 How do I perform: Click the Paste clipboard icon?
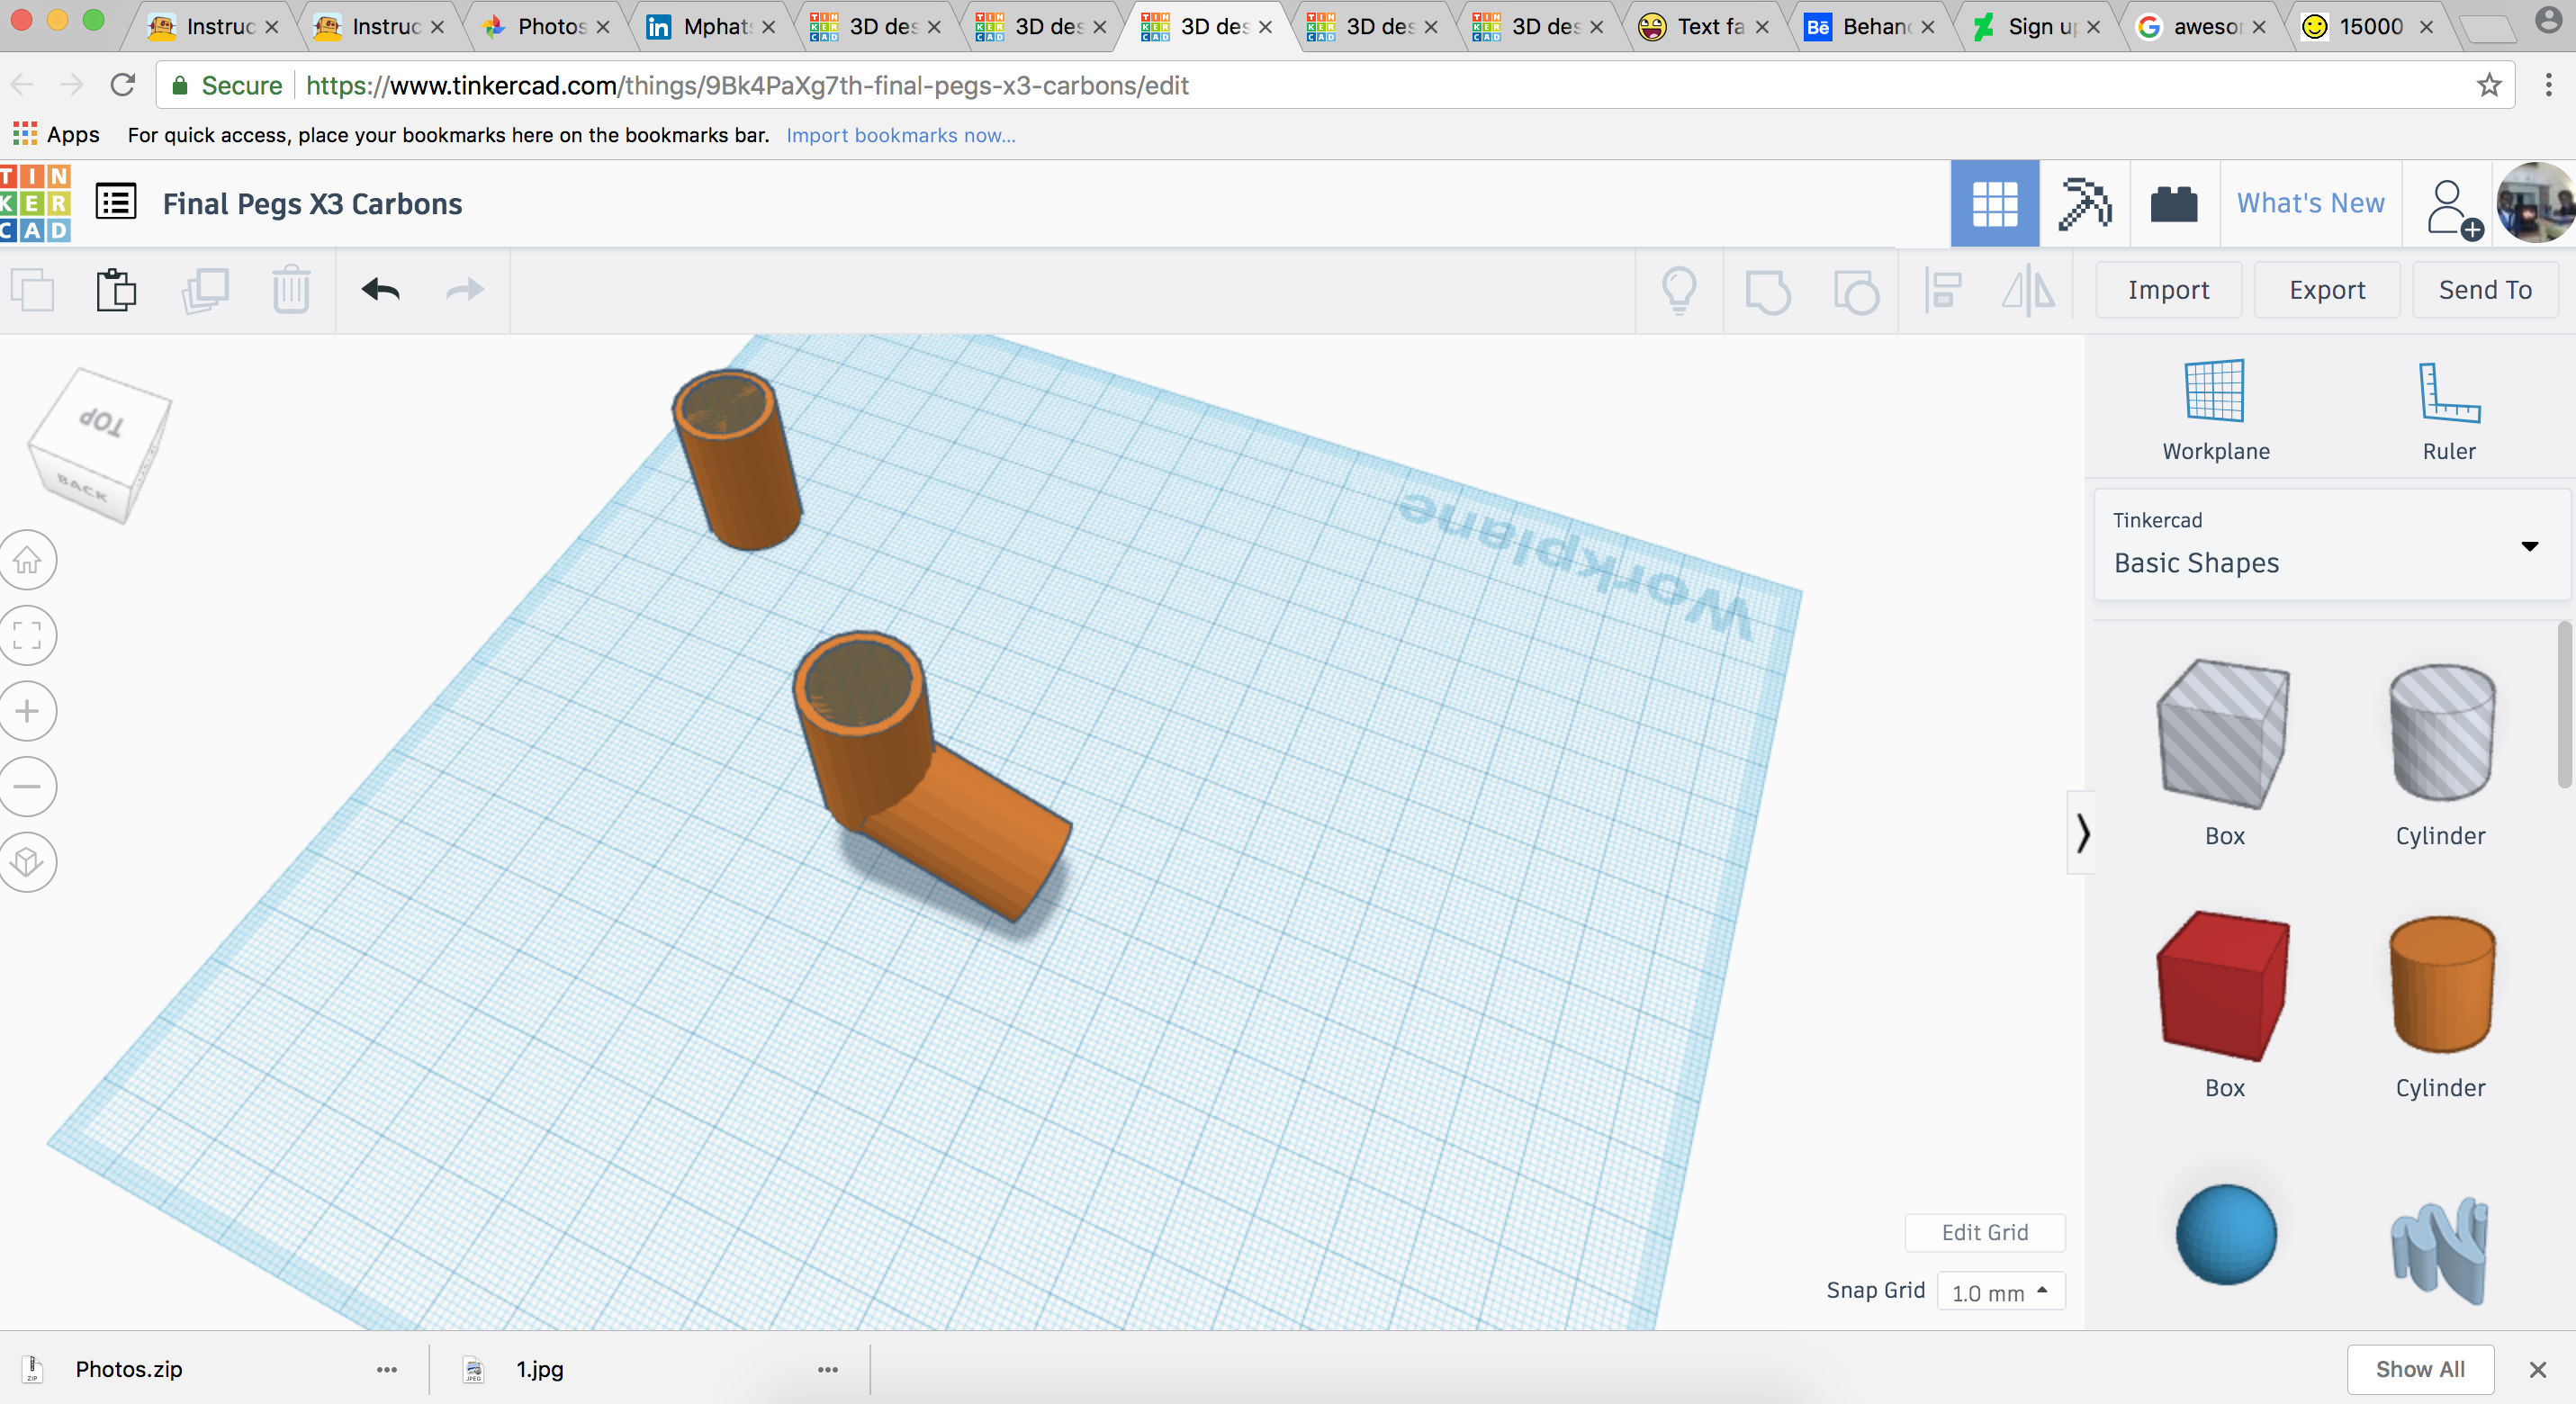[x=116, y=290]
